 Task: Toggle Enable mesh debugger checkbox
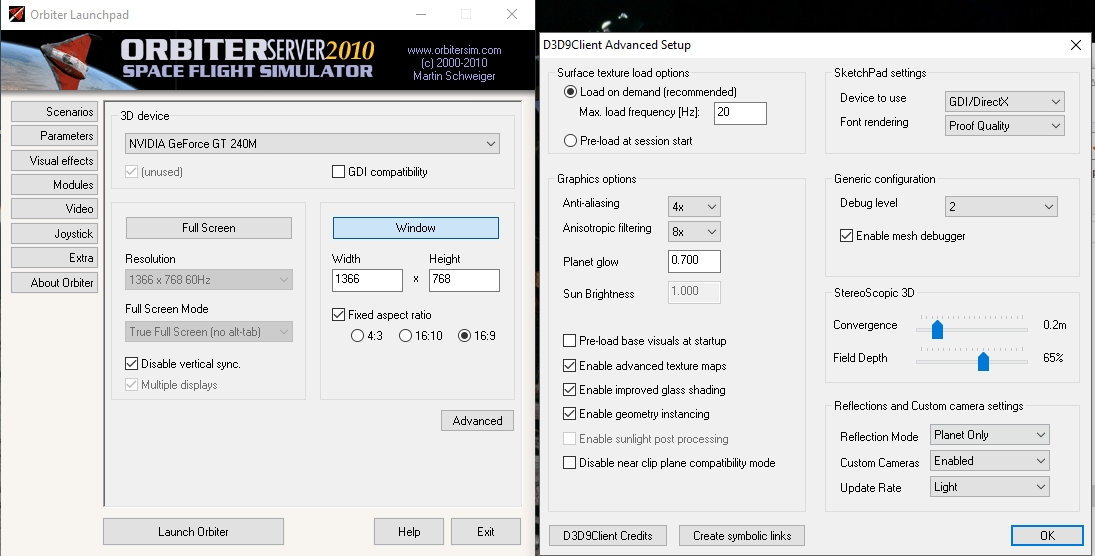(846, 236)
